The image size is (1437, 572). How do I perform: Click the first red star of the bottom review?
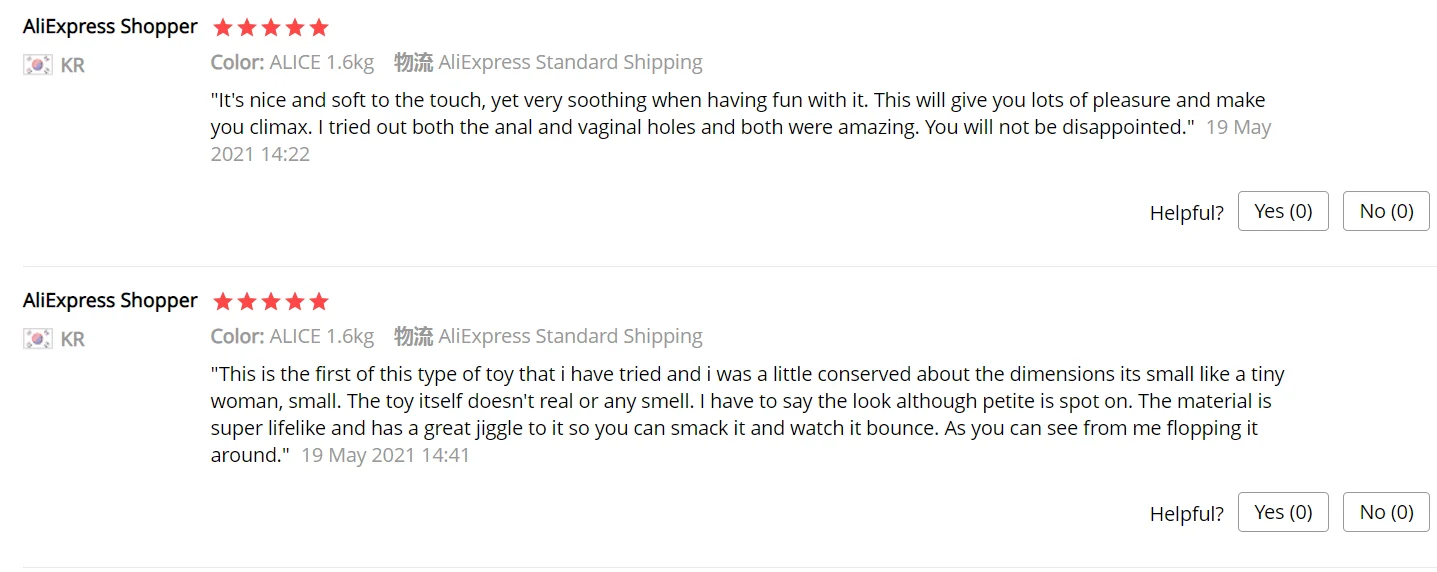point(223,302)
